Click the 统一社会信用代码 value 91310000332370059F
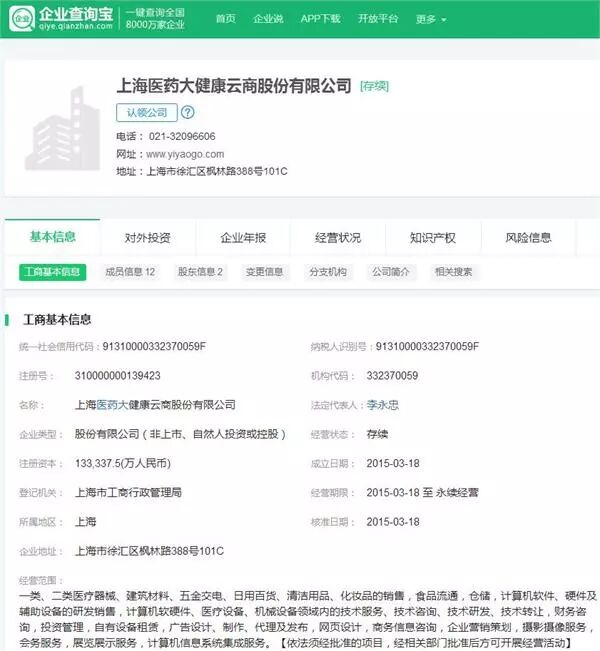Screen dimensions: 600x651 click(x=154, y=346)
